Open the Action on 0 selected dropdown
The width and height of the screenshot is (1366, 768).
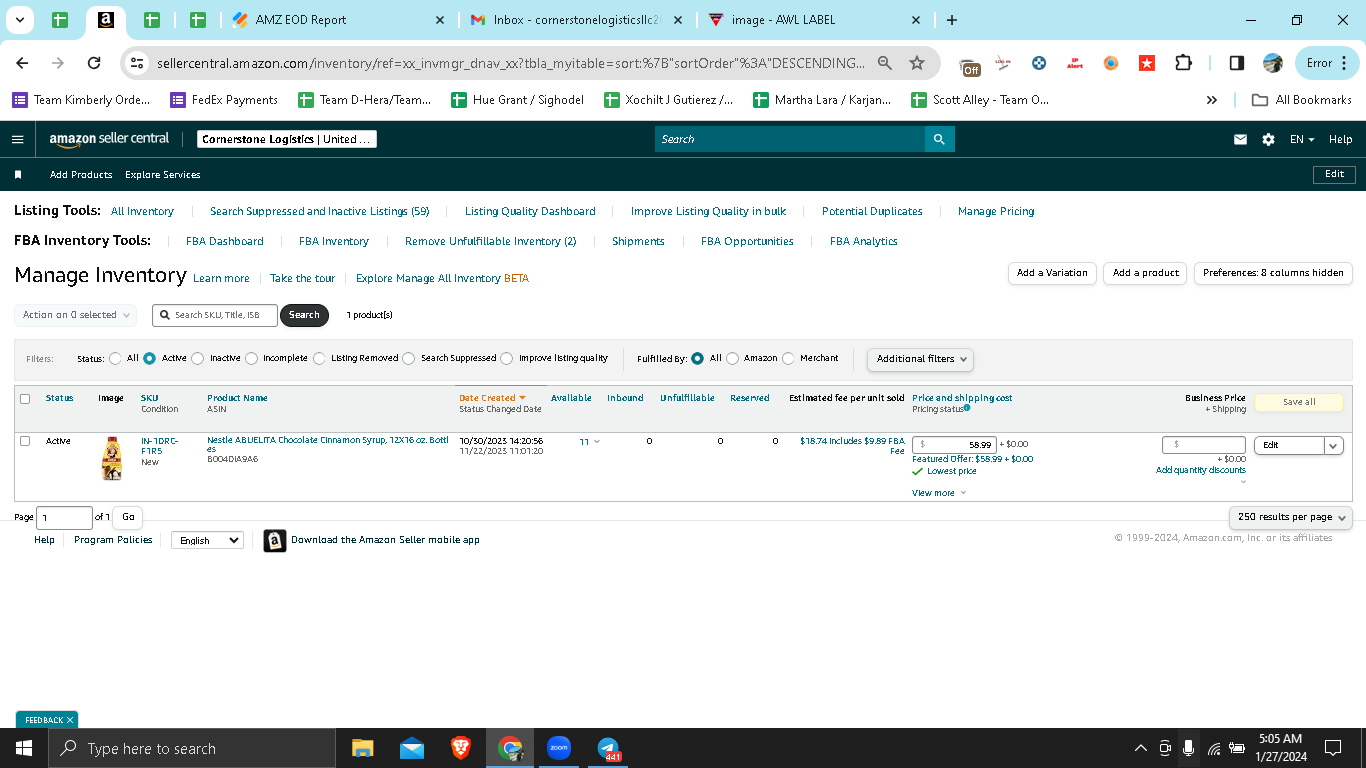coord(75,315)
